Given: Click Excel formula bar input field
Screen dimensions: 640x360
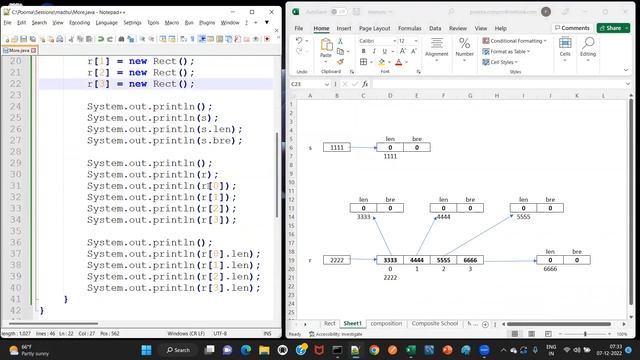Looking at the screenshot, I should pyautogui.click(x=498, y=84).
